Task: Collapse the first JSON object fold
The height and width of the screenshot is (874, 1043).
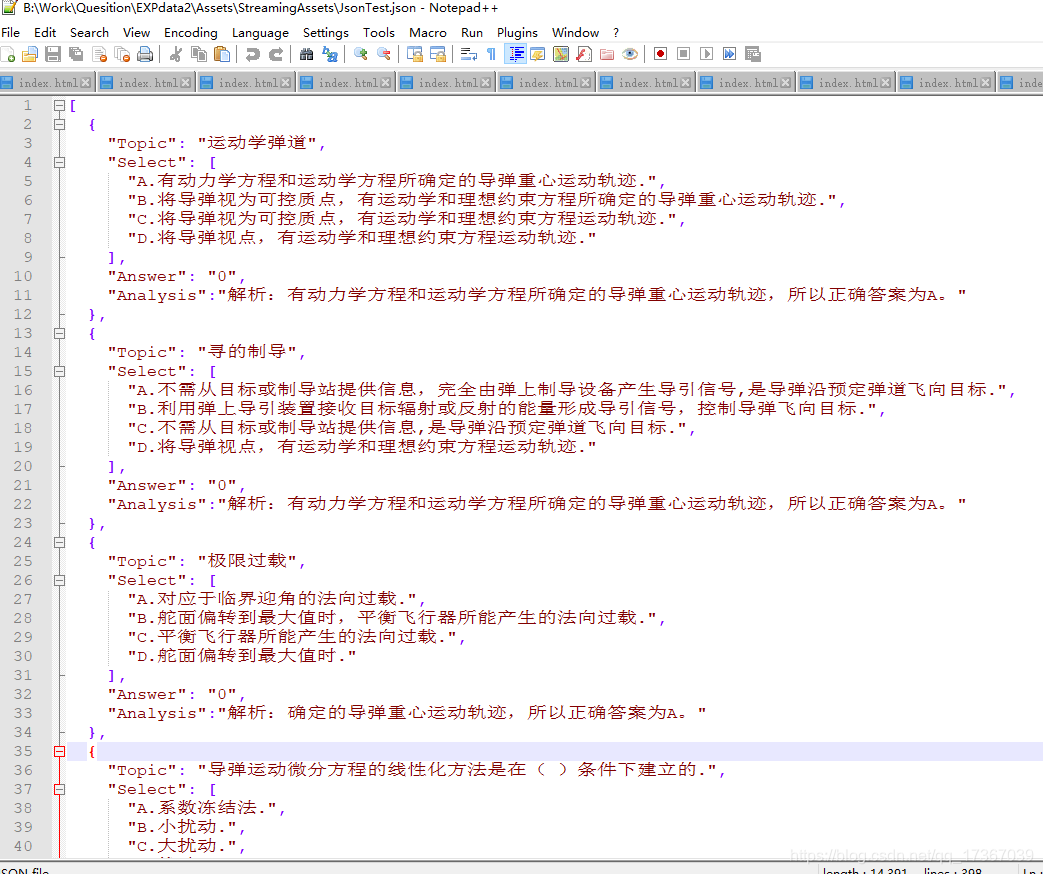Action: (x=59, y=123)
